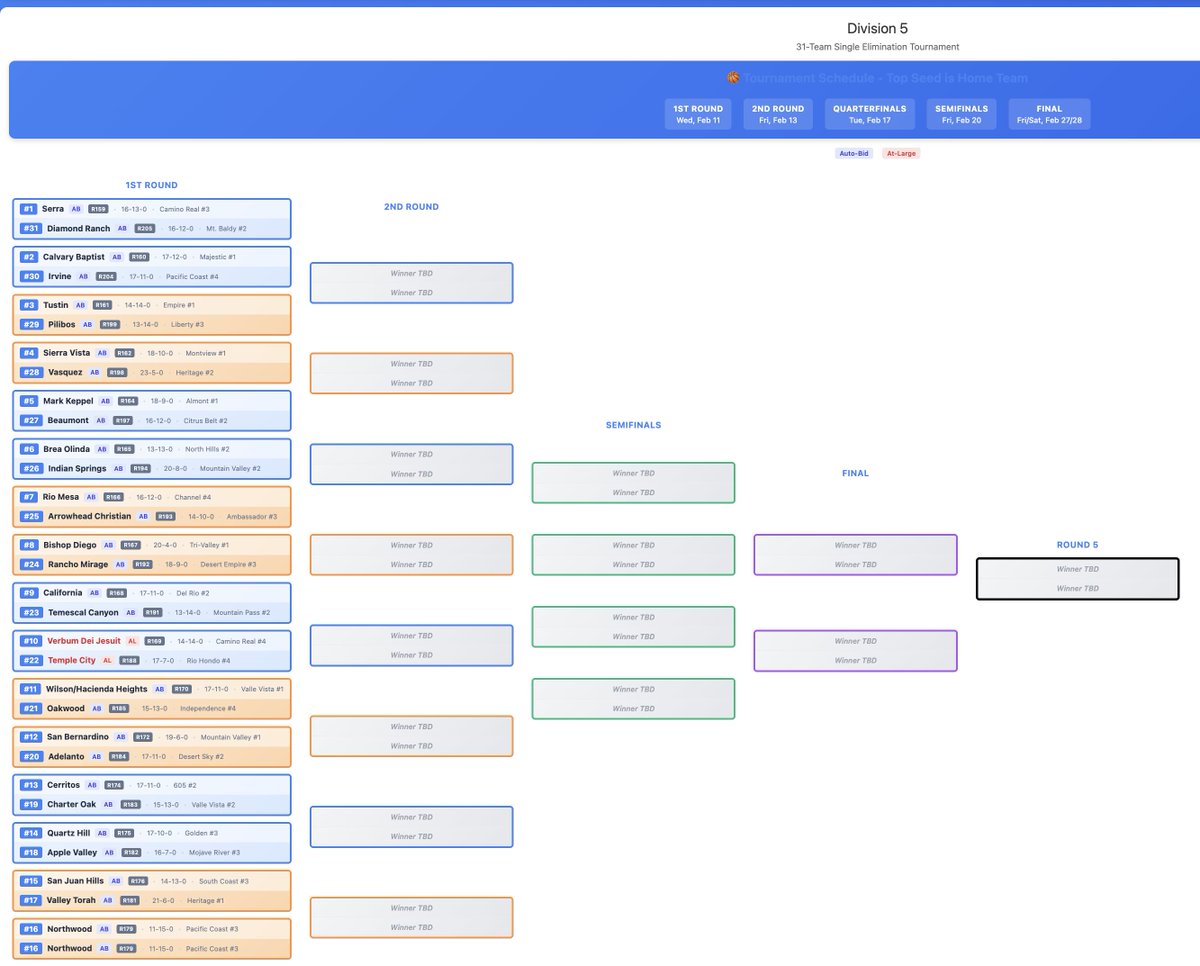Click the Division 5 page title

click(877, 28)
